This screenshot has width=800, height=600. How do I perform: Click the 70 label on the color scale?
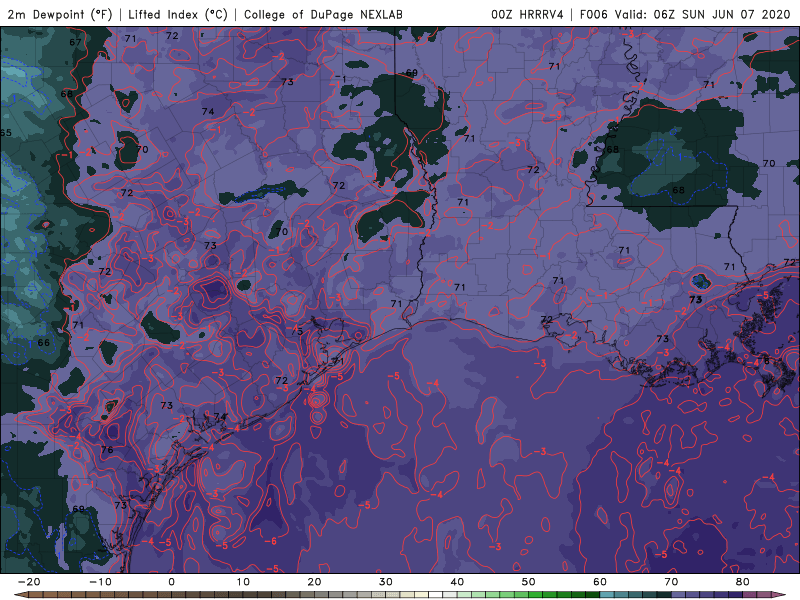tap(671, 582)
